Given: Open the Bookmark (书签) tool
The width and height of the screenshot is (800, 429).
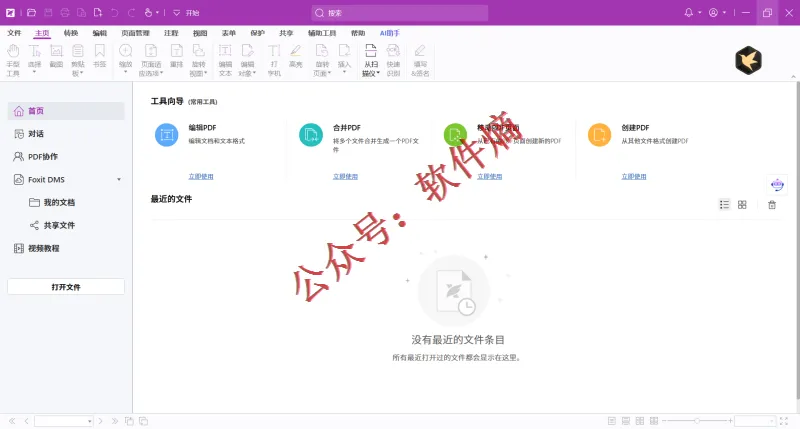Looking at the screenshot, I should (99, 56).
